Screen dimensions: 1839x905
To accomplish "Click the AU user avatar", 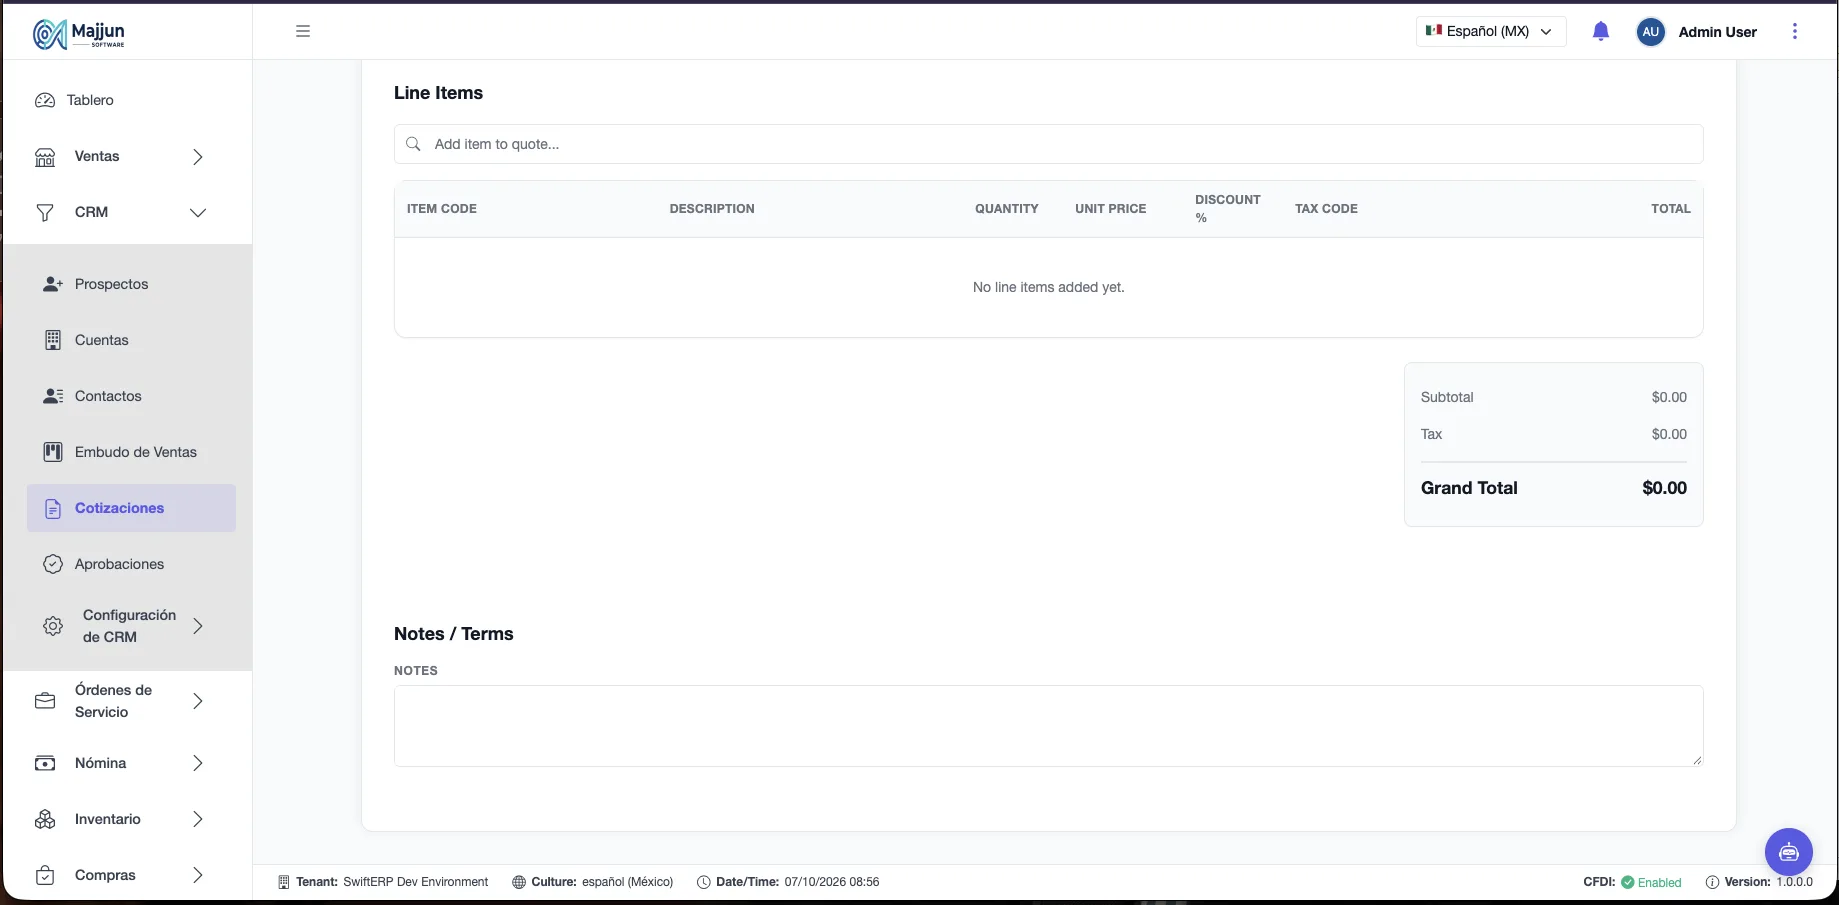I will point(1651,32).
